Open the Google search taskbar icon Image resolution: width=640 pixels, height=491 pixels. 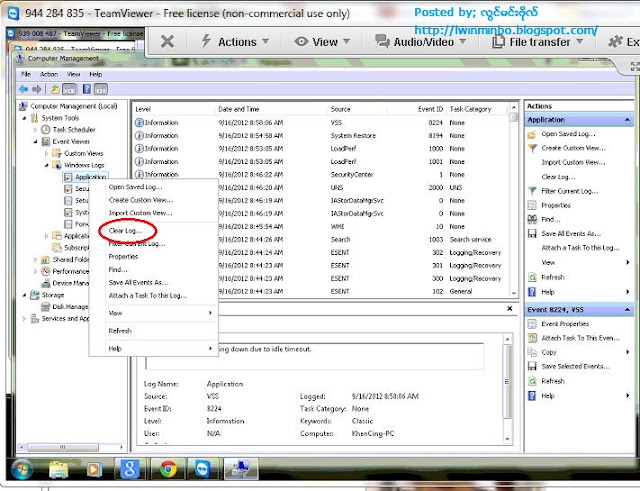130,469
